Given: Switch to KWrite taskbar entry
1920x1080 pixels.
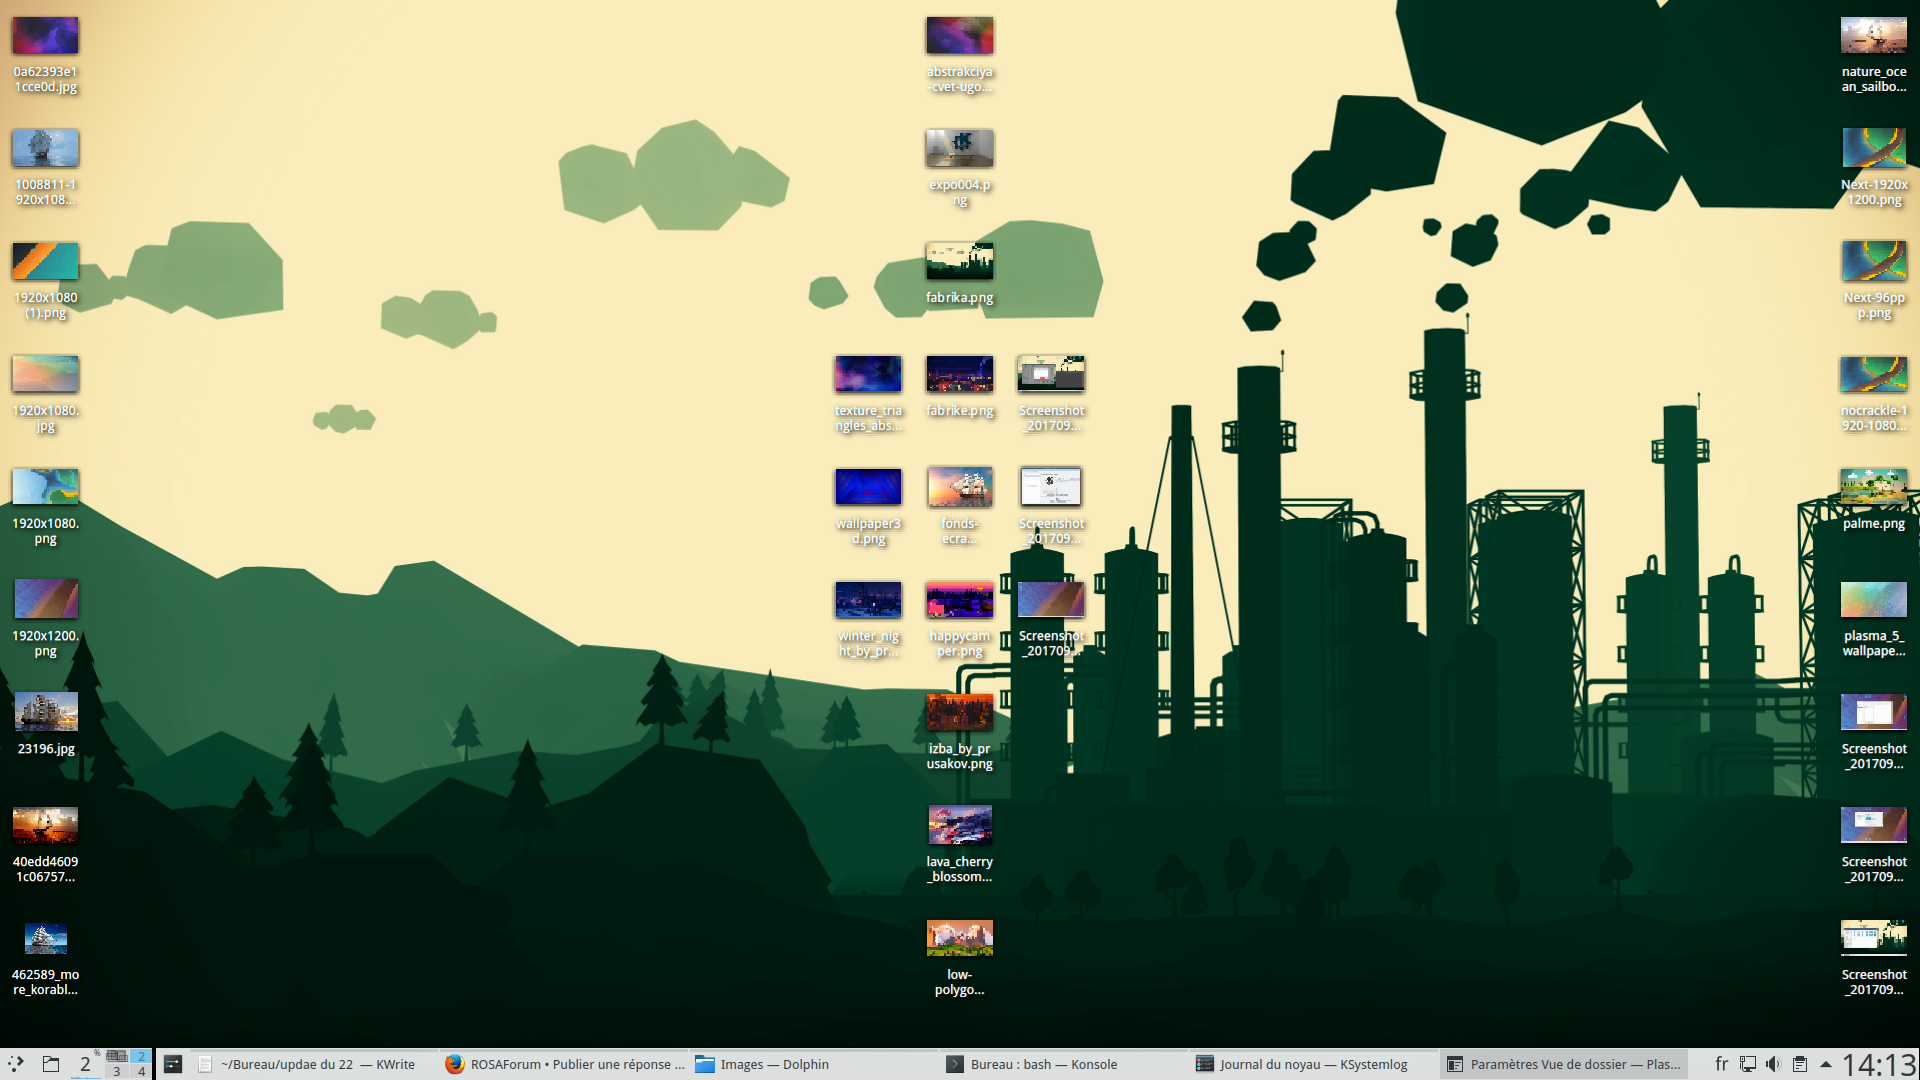Looking at the screenshot, I should pyautogui.click(x=310, y=1064).
